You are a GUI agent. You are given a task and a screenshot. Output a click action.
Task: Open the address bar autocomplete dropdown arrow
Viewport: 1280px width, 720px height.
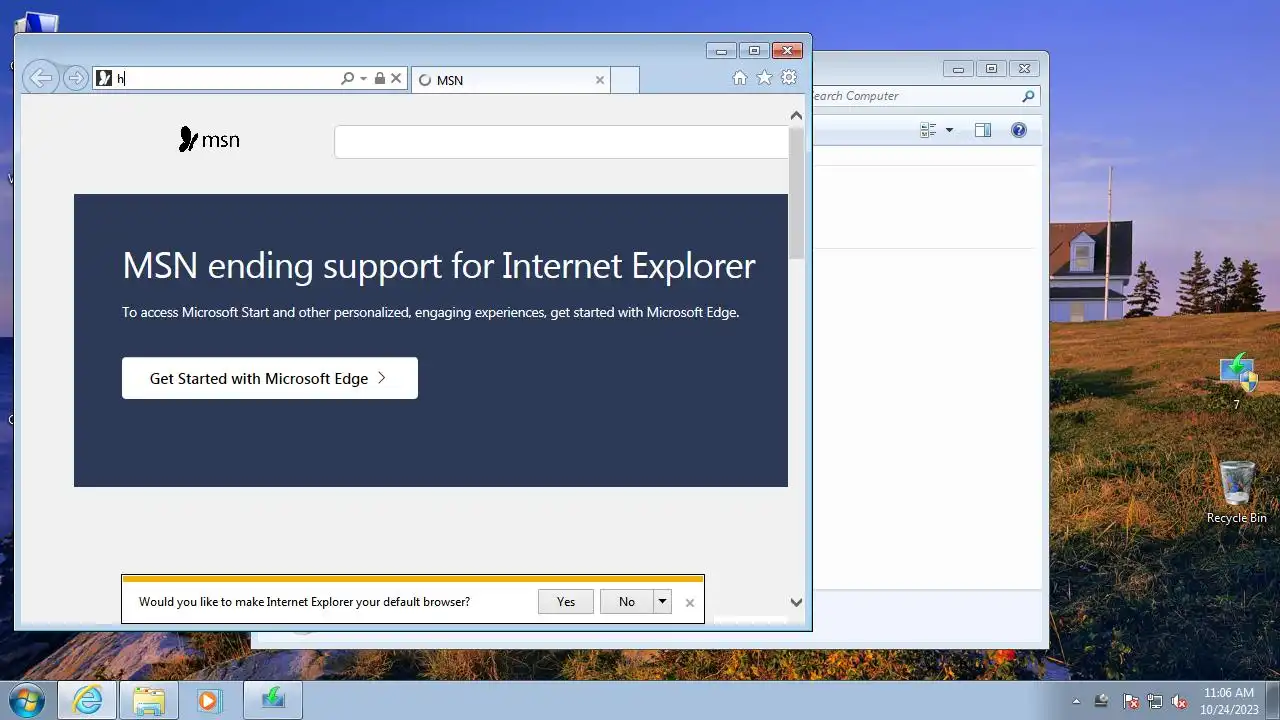click(364, 78)
